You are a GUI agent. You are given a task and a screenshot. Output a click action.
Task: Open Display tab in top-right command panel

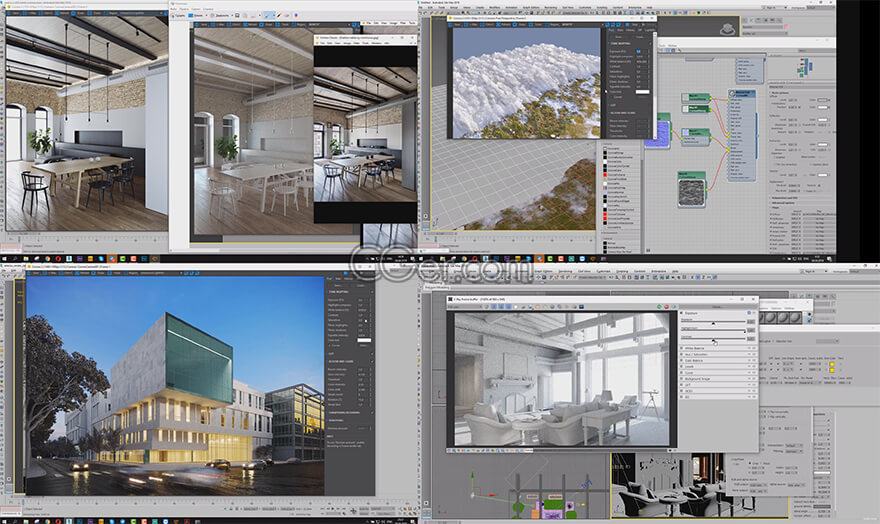click(x=774, y=19)
